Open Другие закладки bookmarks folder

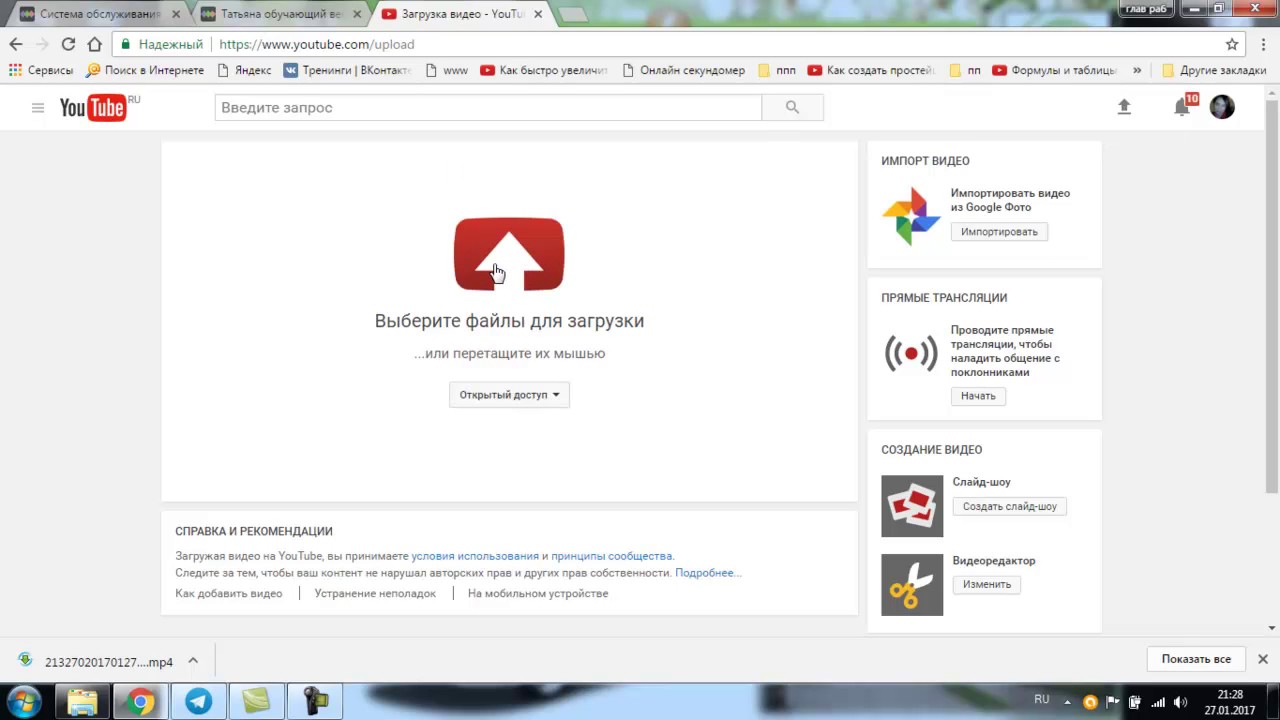(1214, 70)
